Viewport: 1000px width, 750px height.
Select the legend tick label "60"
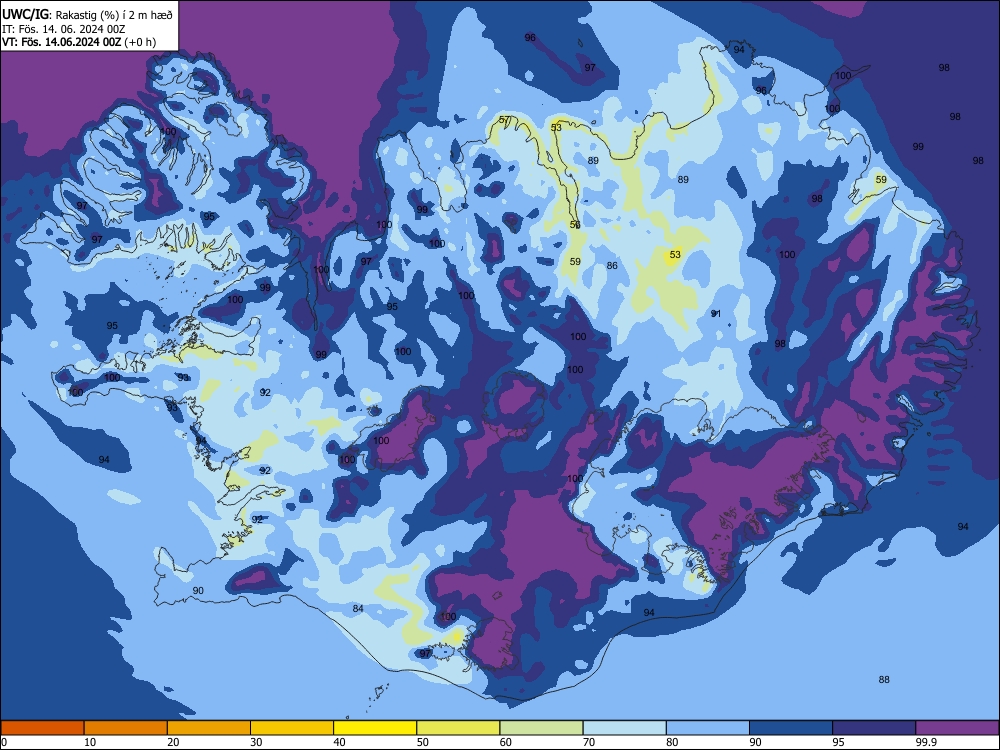point(506,742)
